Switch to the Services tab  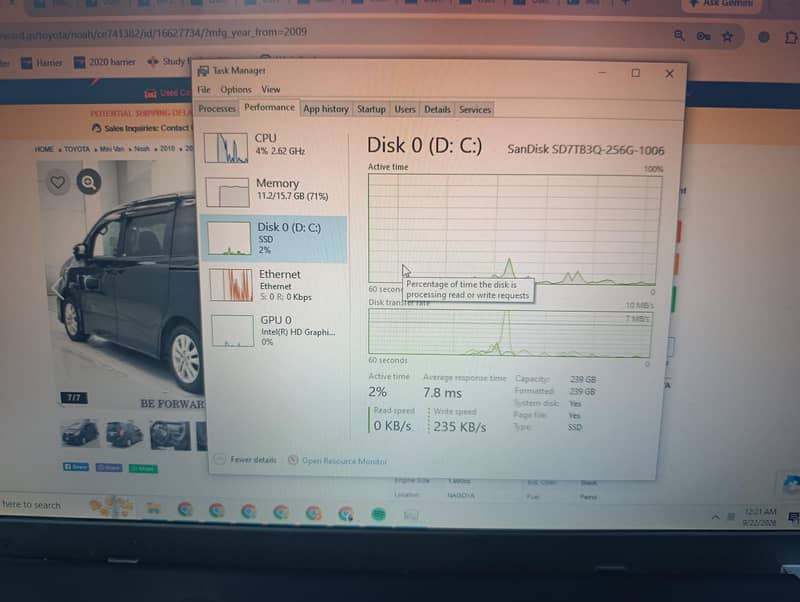pos(474,109)
